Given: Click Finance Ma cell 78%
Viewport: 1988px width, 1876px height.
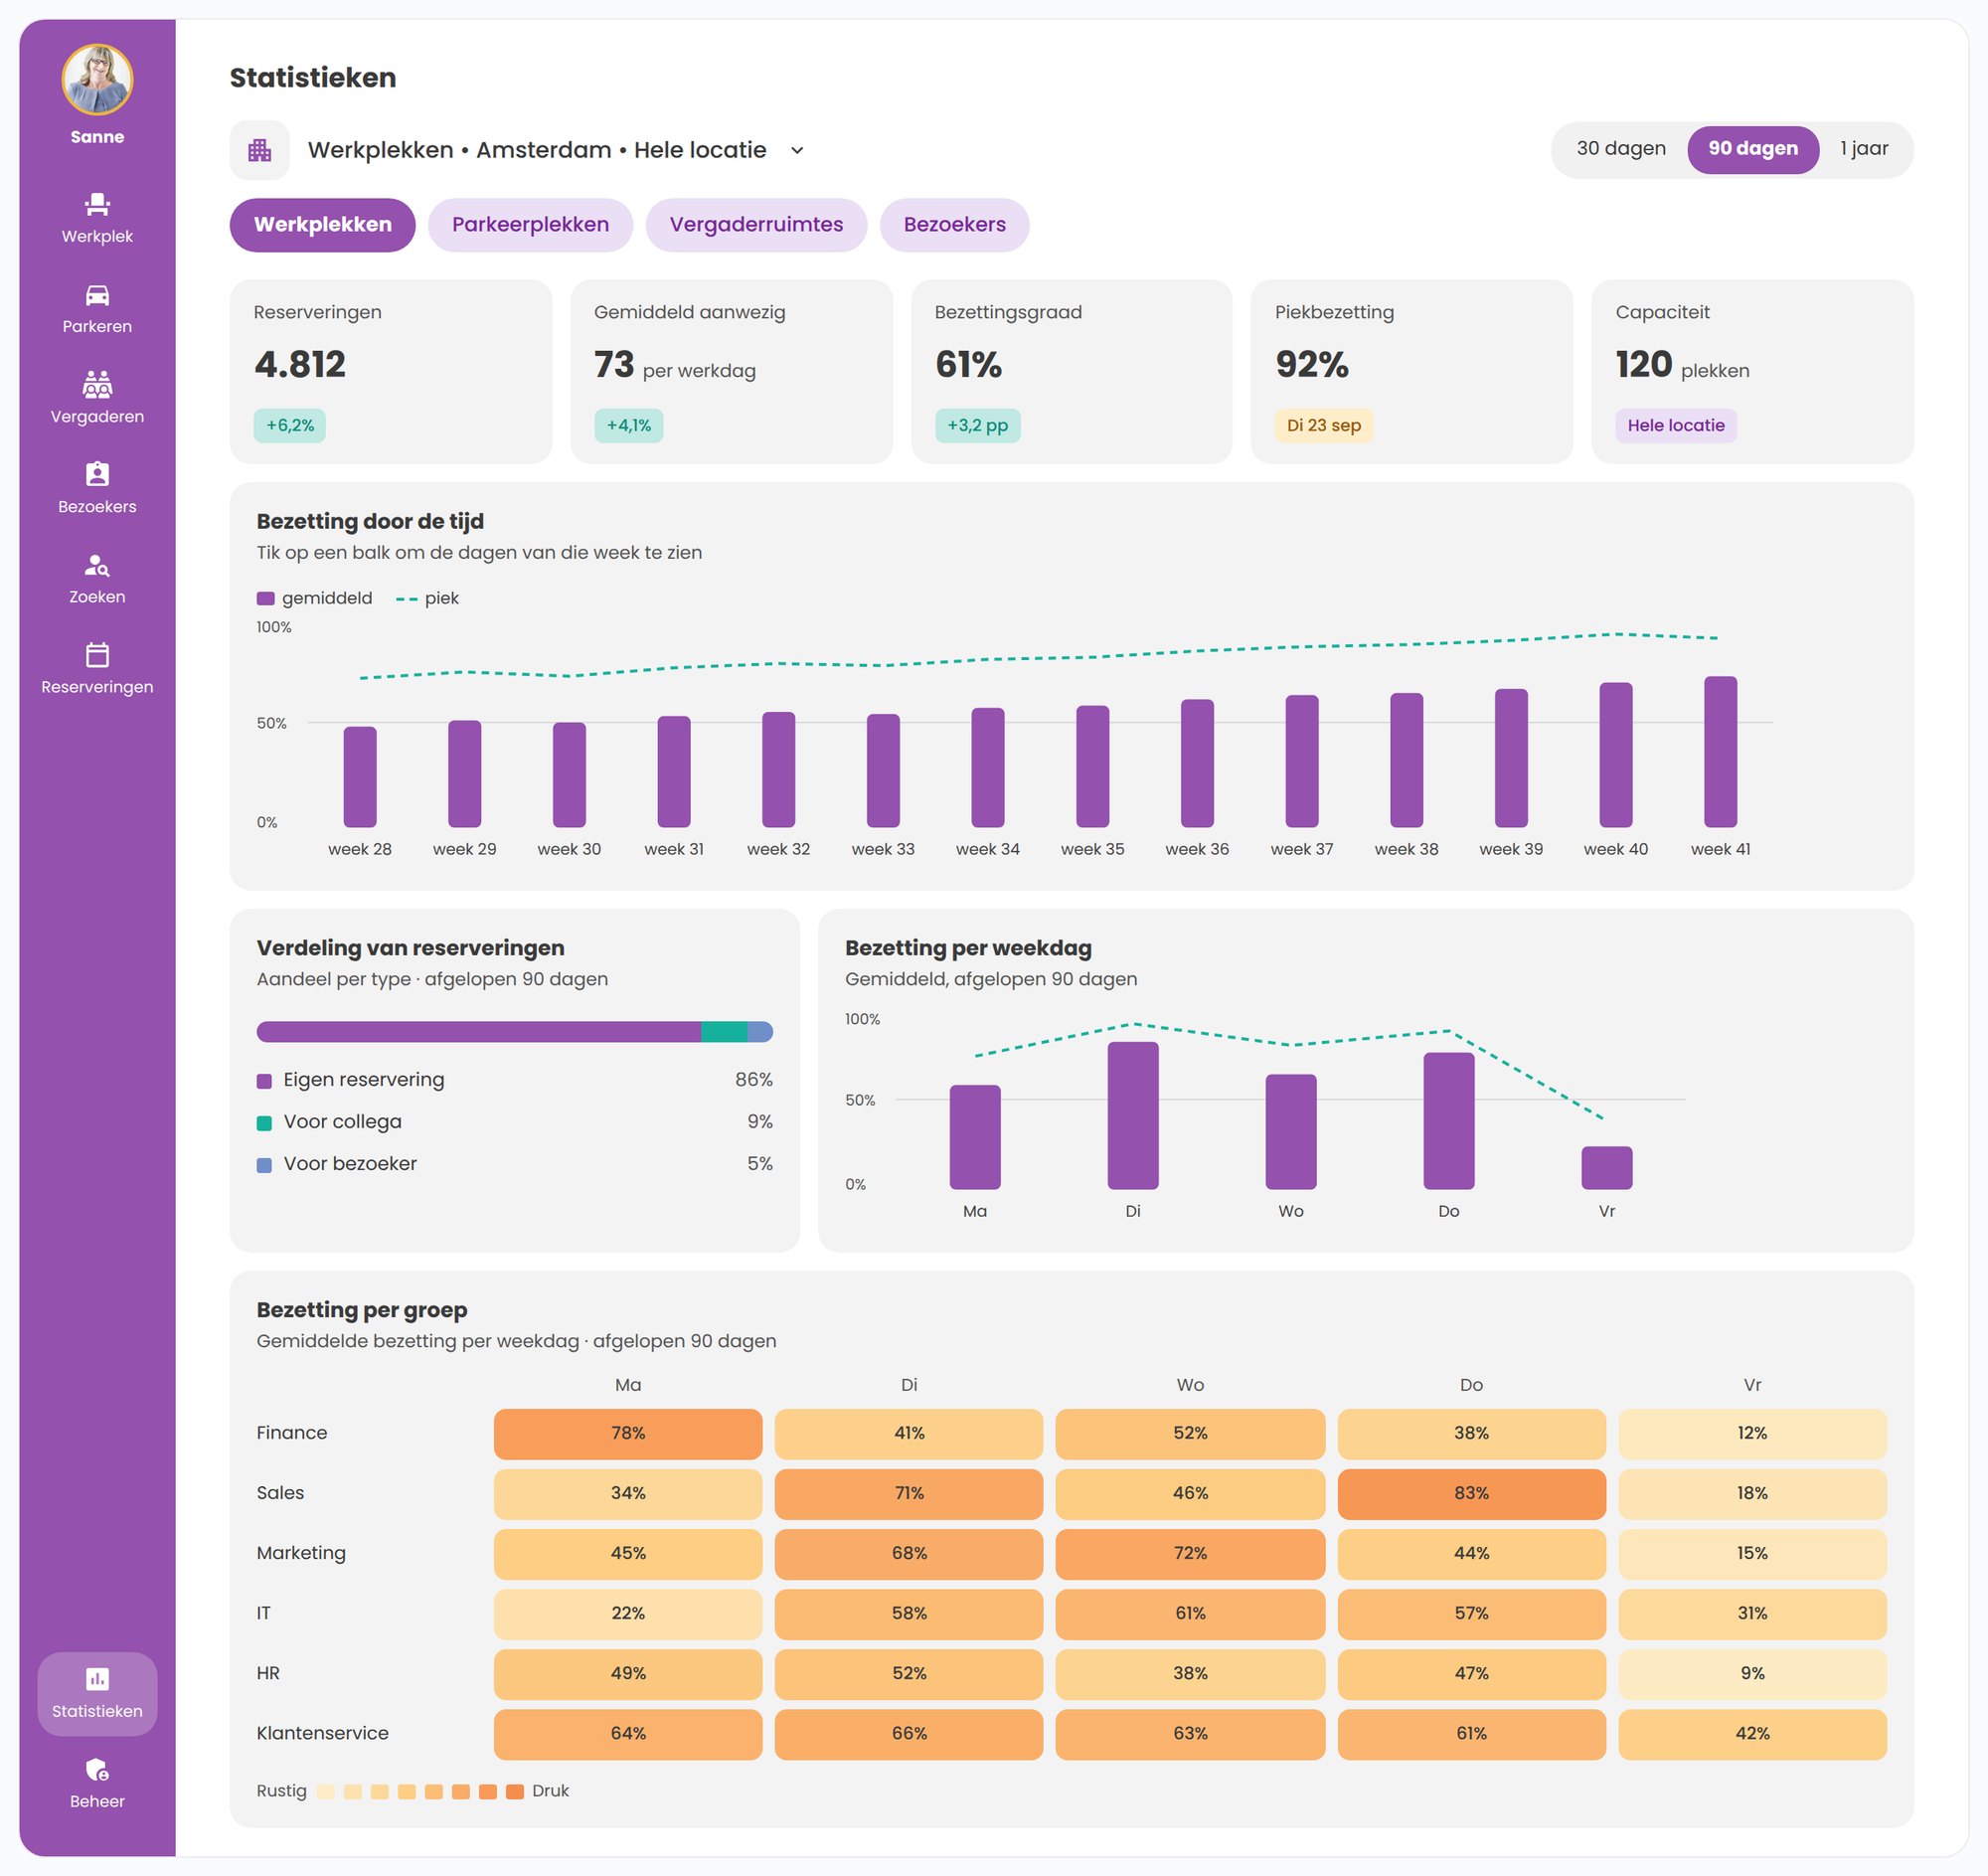Looking at the screenshot, I should pyautogui.click(x=628, y=1434).
